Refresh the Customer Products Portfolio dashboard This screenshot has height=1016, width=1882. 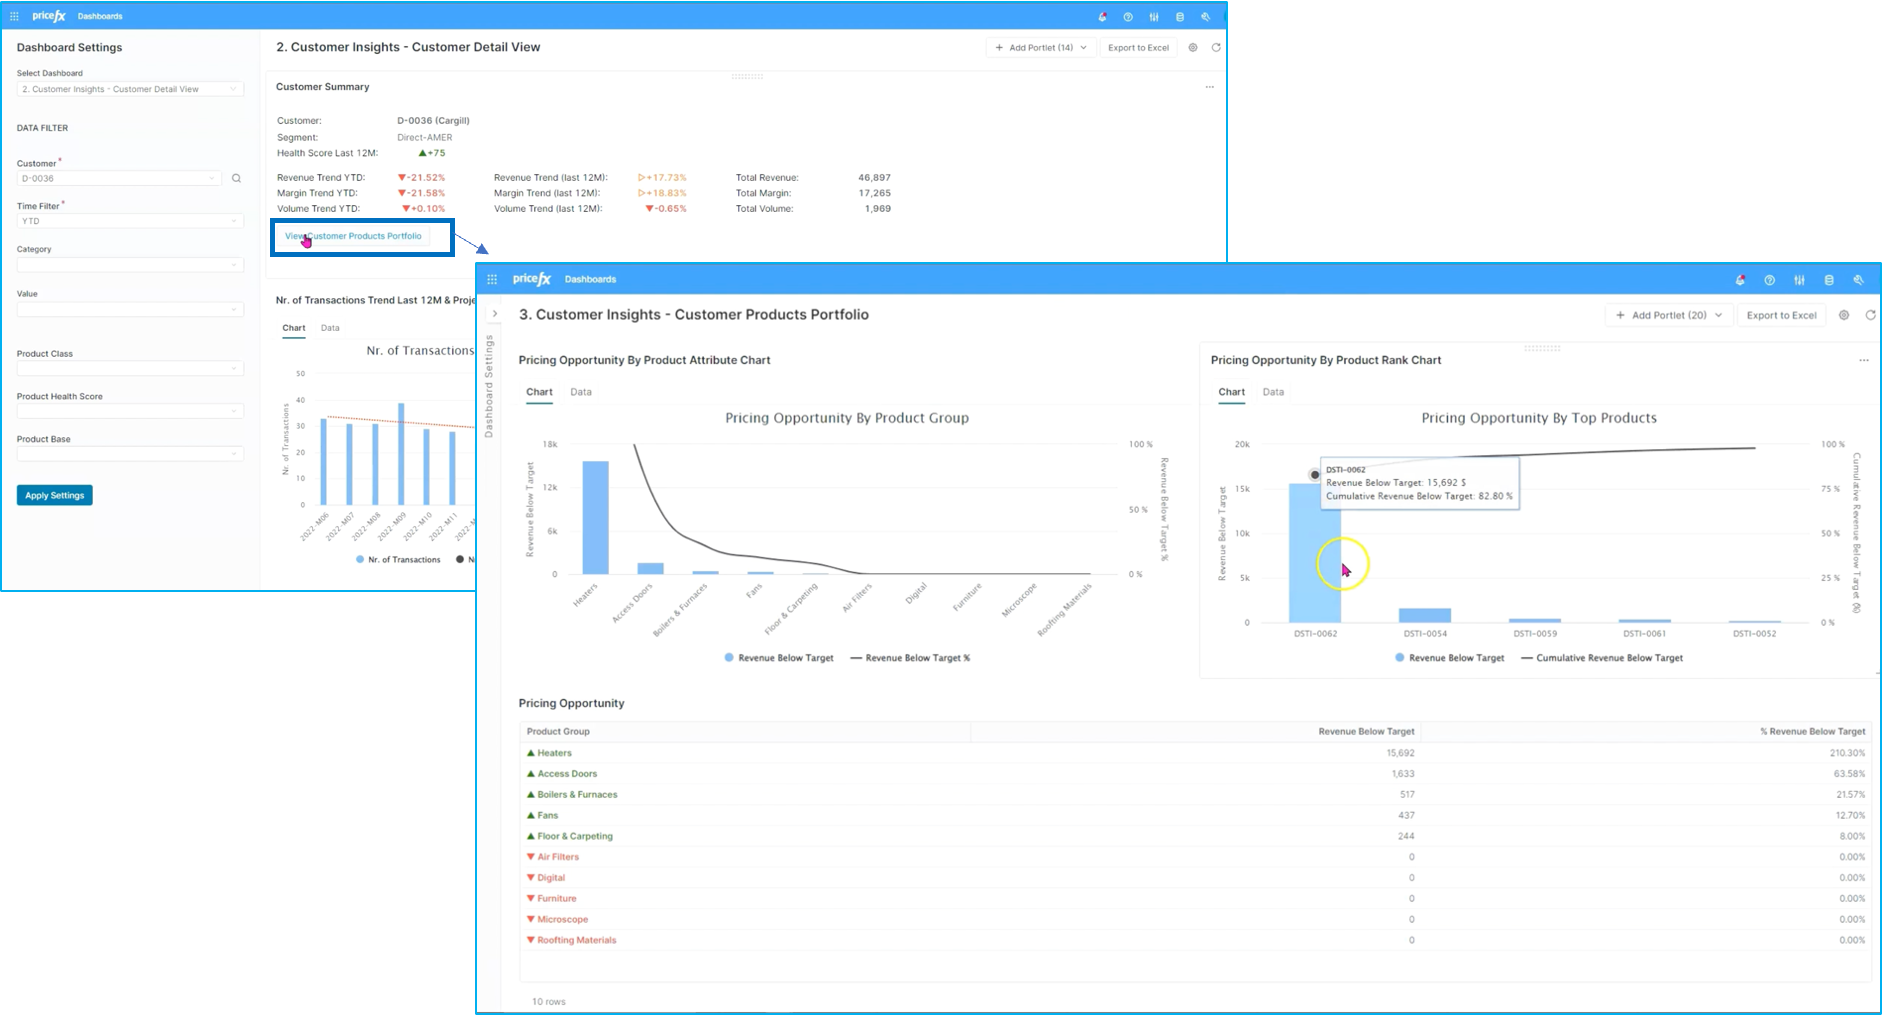pyautogui.click(x=1870, y=315)
